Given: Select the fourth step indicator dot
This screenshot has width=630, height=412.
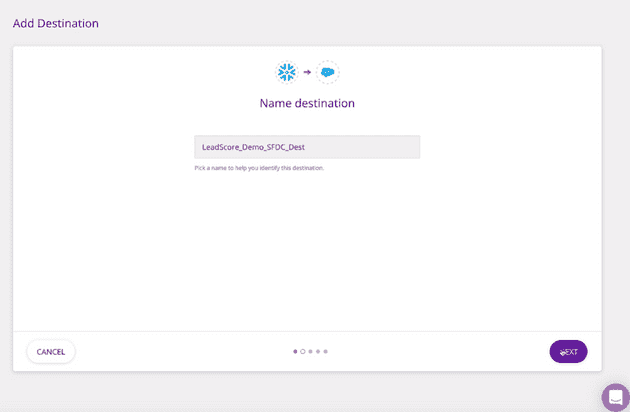Looking at the screenshot, I should [318, 351].
